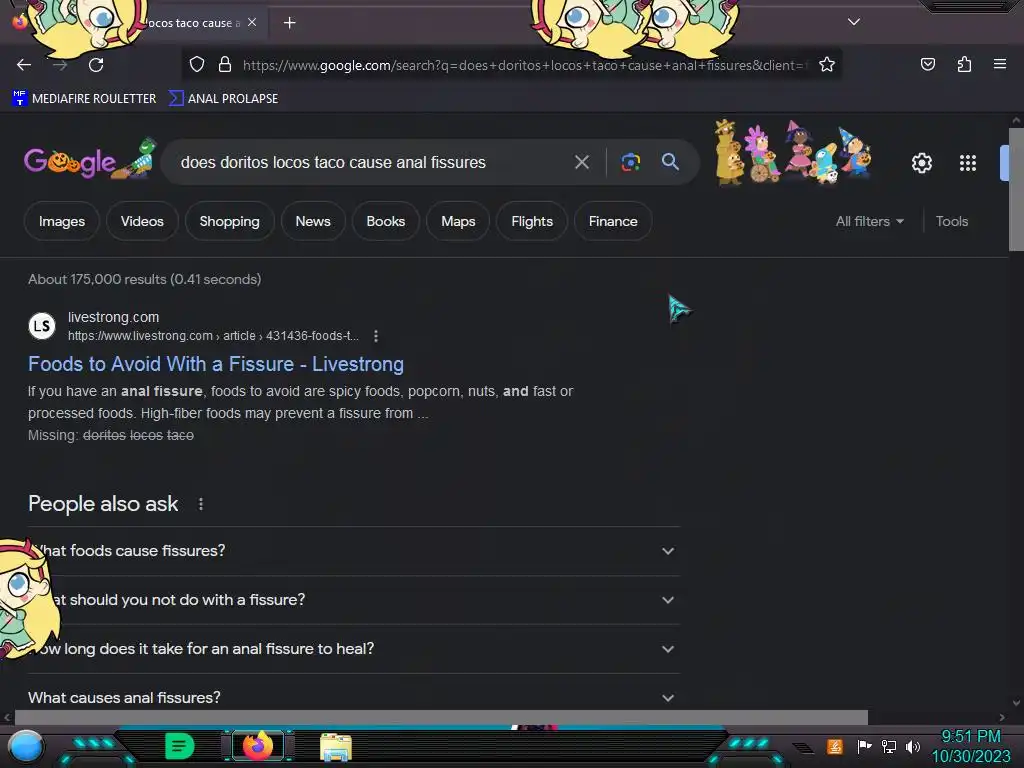
Task: Open the livestrong.com article URL
Action: click(213, 336)
